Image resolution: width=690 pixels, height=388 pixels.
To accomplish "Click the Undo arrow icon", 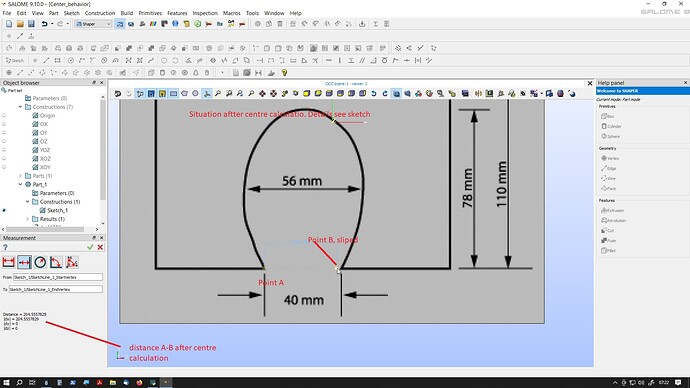I will (x=44, y=24).
